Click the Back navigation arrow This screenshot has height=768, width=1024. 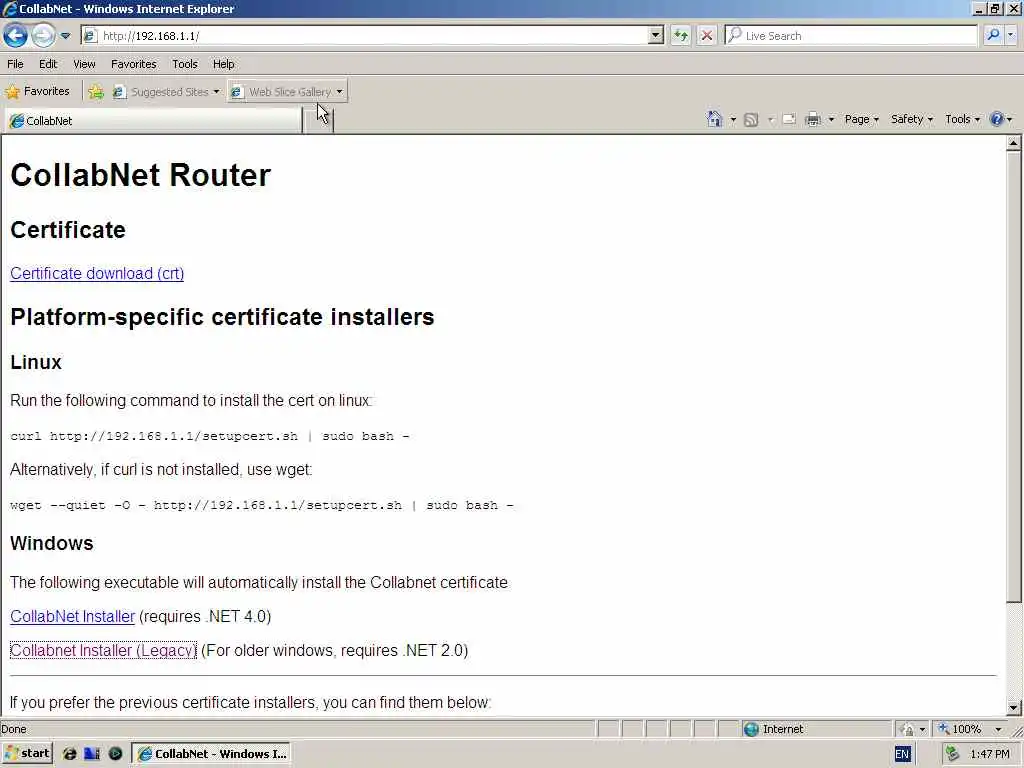click(x=16, y=35)
